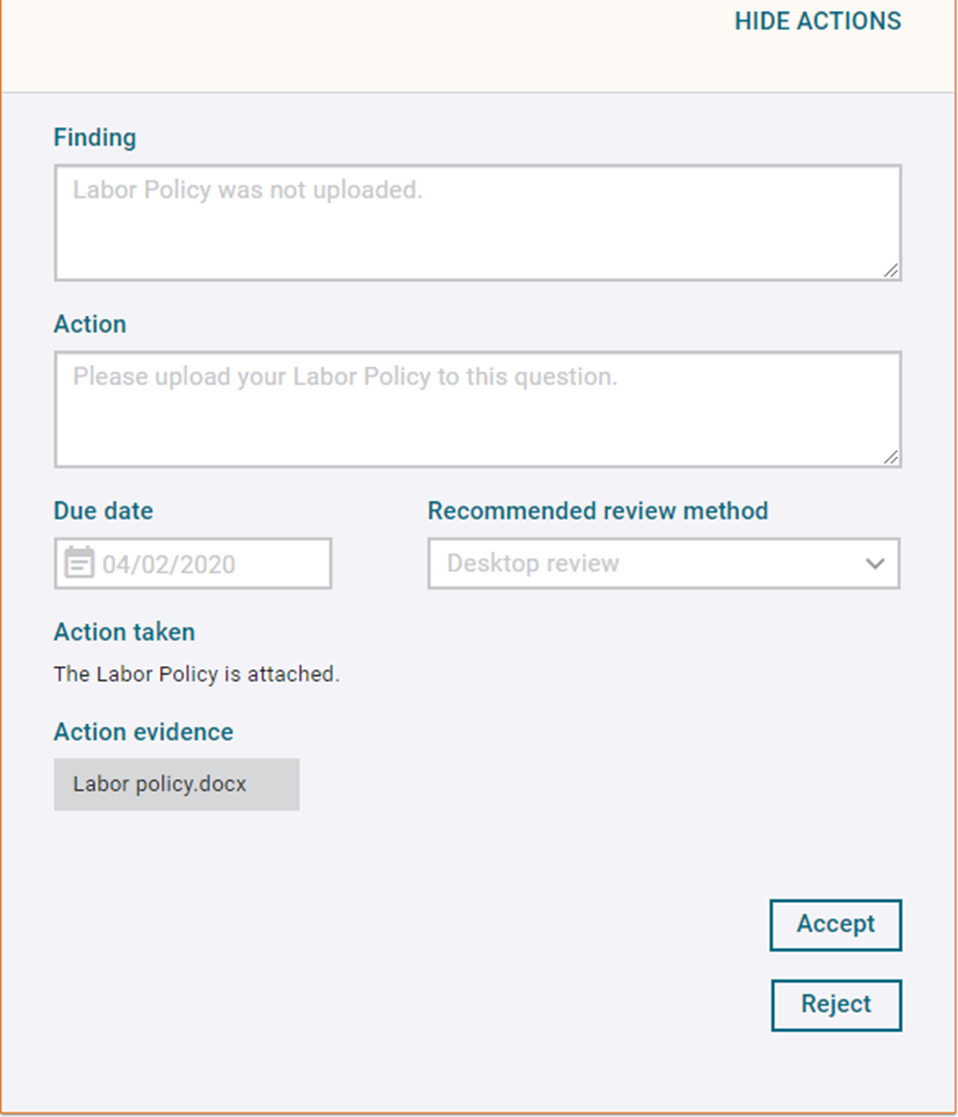This screenshot has height=1117, width=958.
Task: Click the Action text area resize grip
Action: coord(890,457)
